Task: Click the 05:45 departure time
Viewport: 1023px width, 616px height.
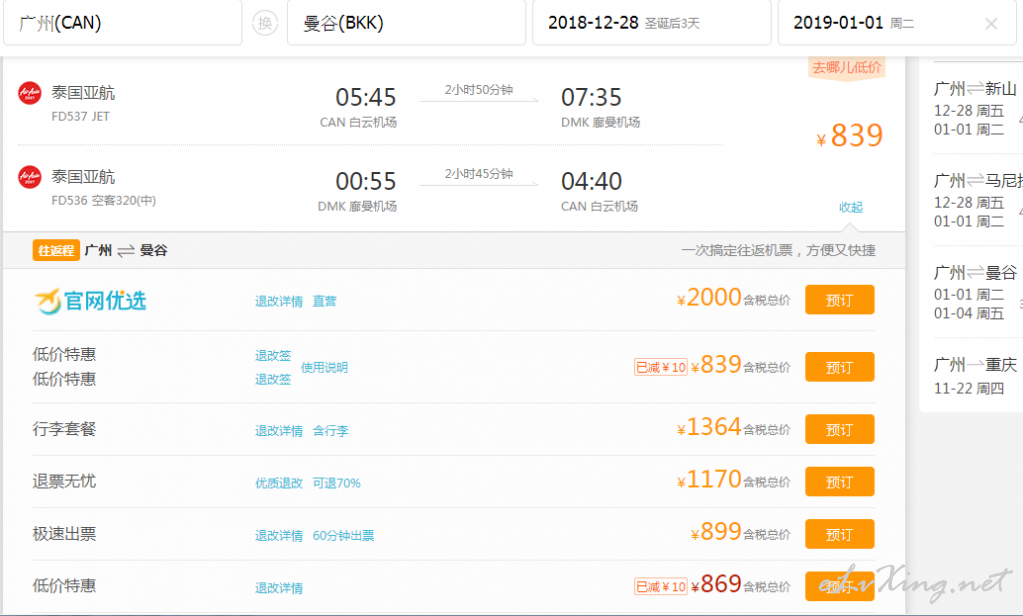Action: click(366, 97)
